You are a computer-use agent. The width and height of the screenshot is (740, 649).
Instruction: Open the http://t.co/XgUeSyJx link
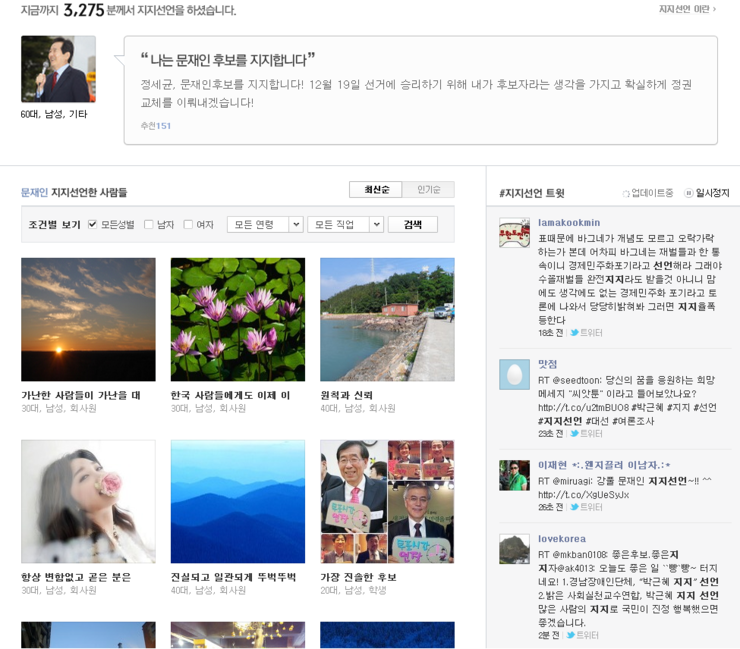tap(583, 495)
